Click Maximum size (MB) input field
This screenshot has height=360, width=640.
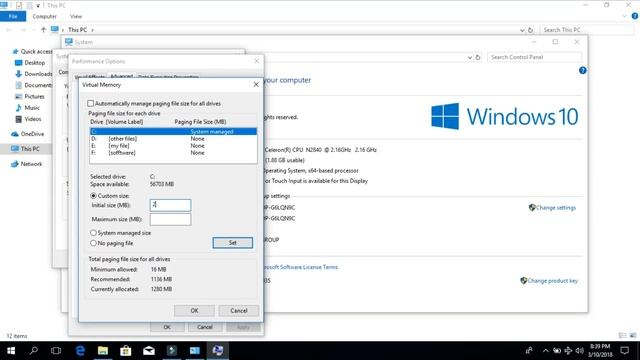coord(170,219)
